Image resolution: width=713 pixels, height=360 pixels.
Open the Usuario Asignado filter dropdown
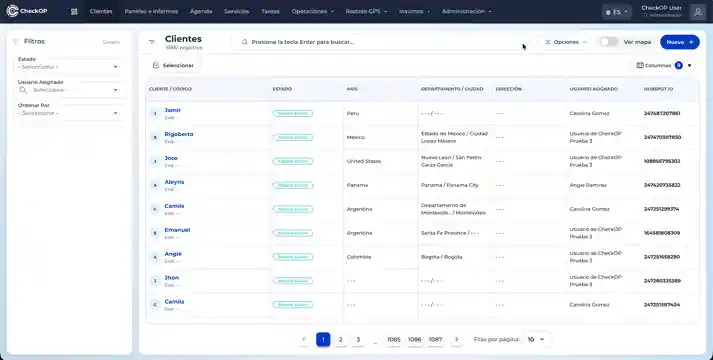click(x=69, y=90)
